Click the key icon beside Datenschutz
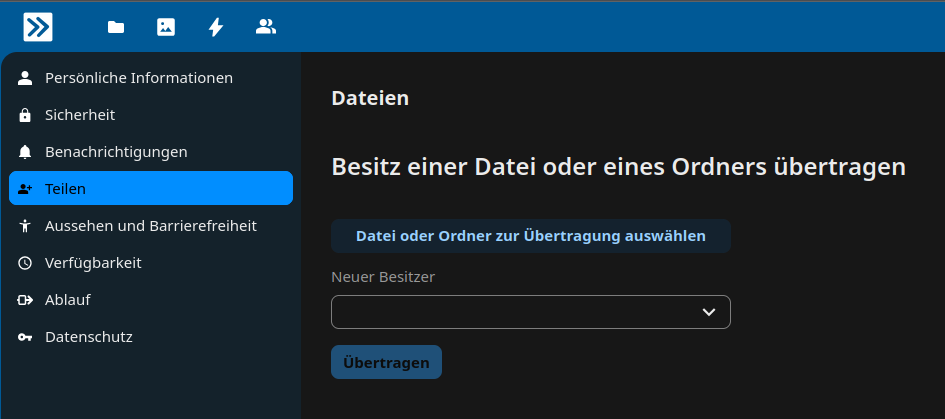The height and width of the screenshot is (419, 945). [x=26, y=337]
